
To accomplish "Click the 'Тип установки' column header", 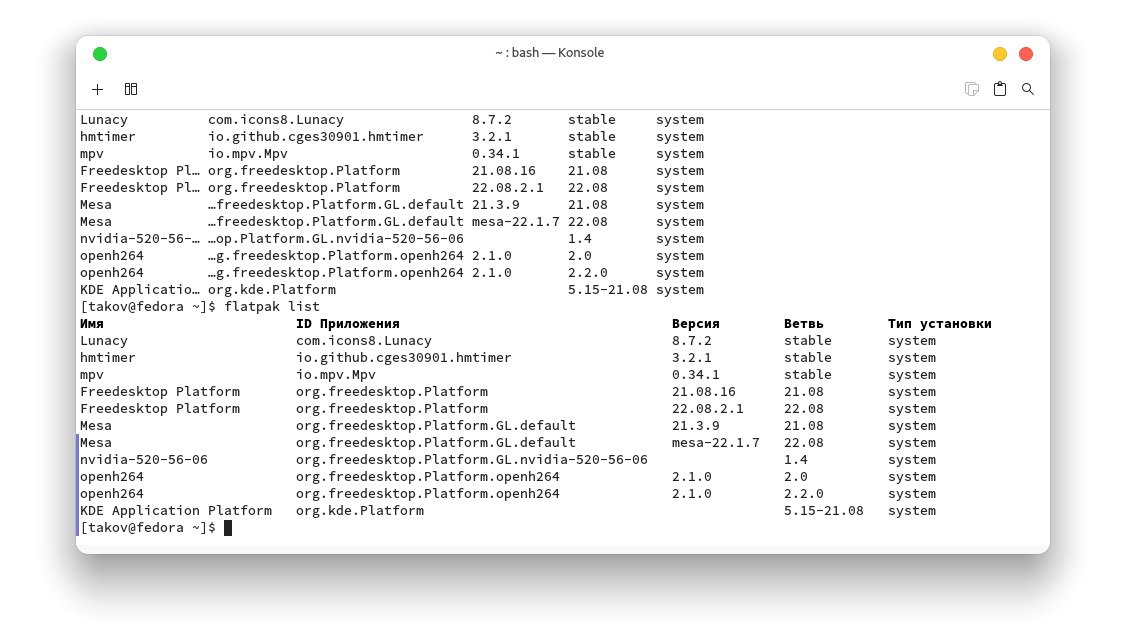I will [x=939, y=324].
